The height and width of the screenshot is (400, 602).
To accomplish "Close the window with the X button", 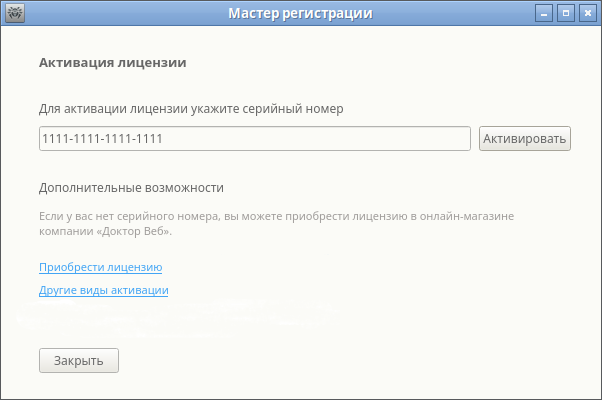I will 588,13.
